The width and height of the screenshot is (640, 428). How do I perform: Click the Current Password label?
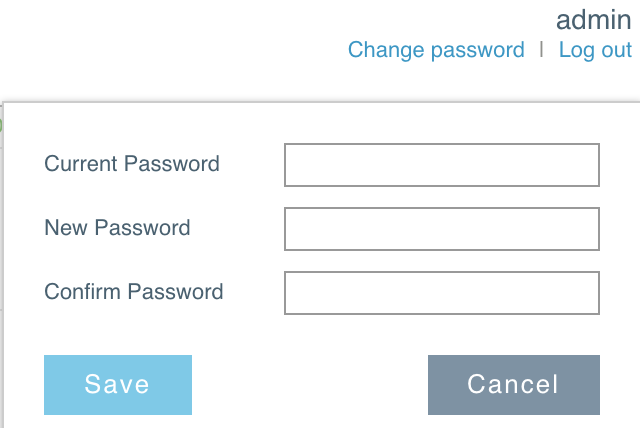tap(132, 164)
